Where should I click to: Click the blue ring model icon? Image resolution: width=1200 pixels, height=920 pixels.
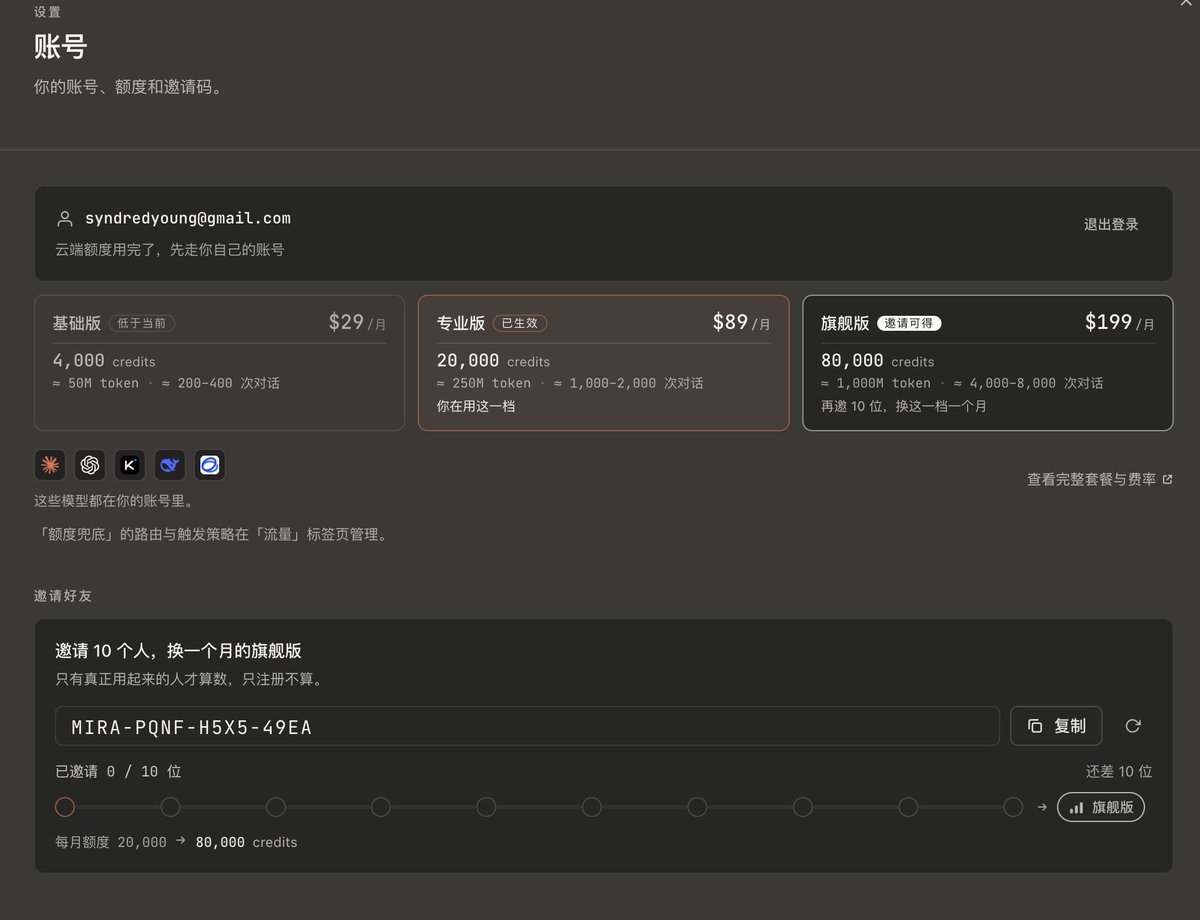click(x=210, y=465)
